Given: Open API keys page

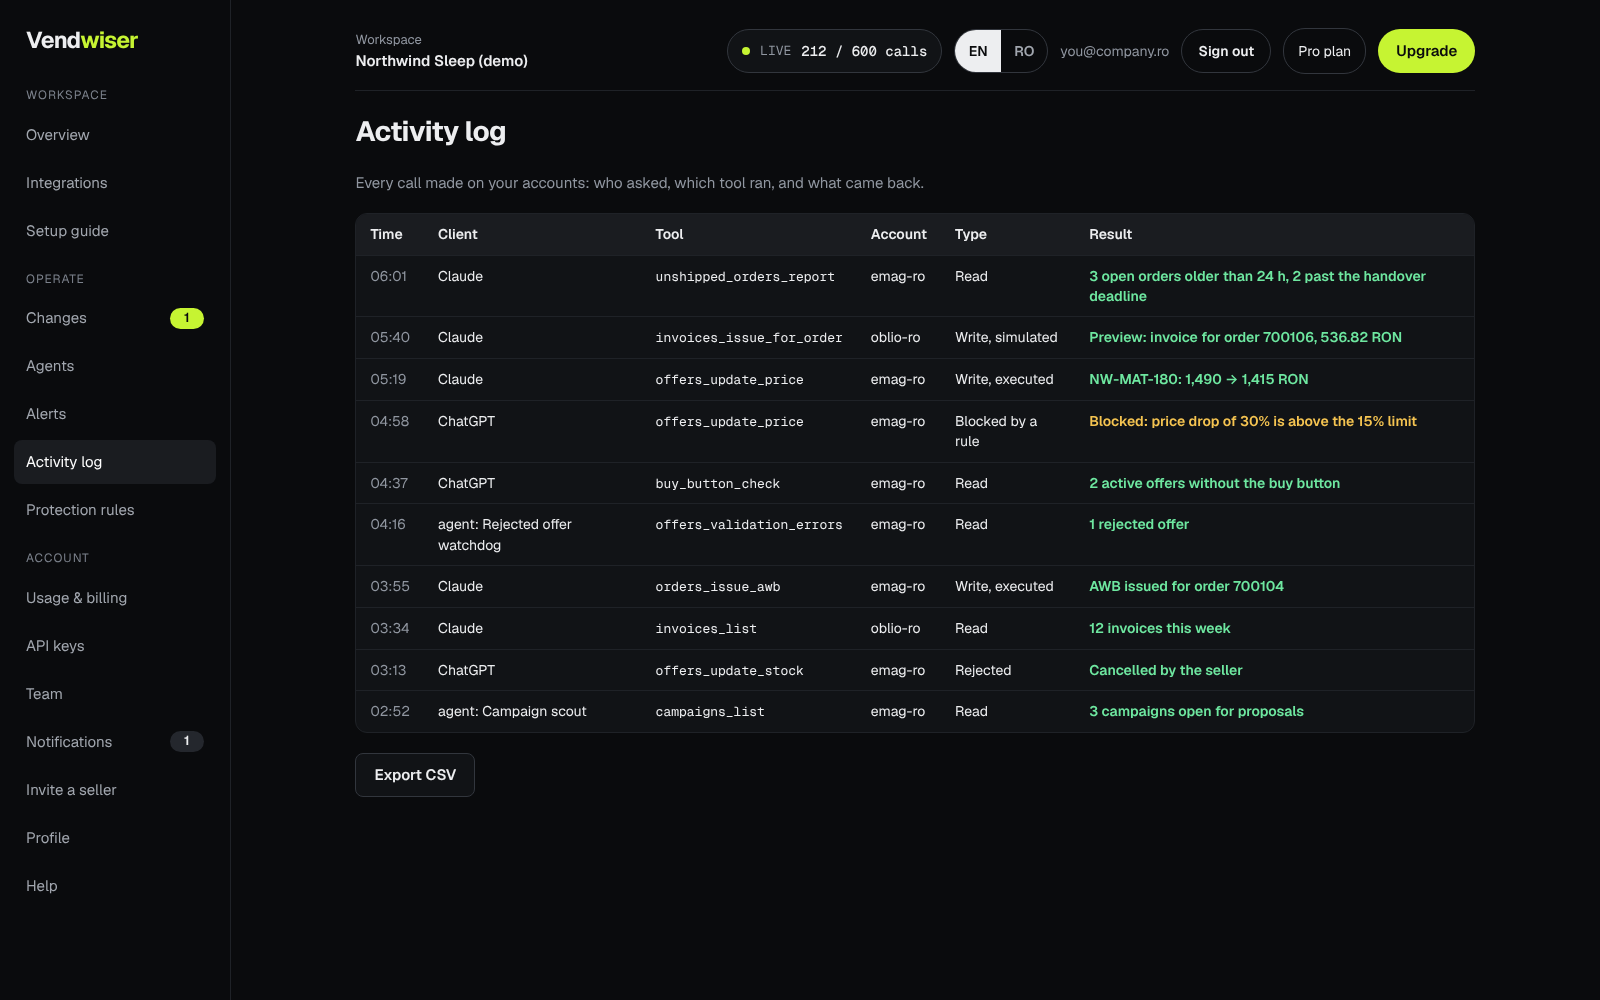Looking at the screenshot, I should [x=115, y=646].
